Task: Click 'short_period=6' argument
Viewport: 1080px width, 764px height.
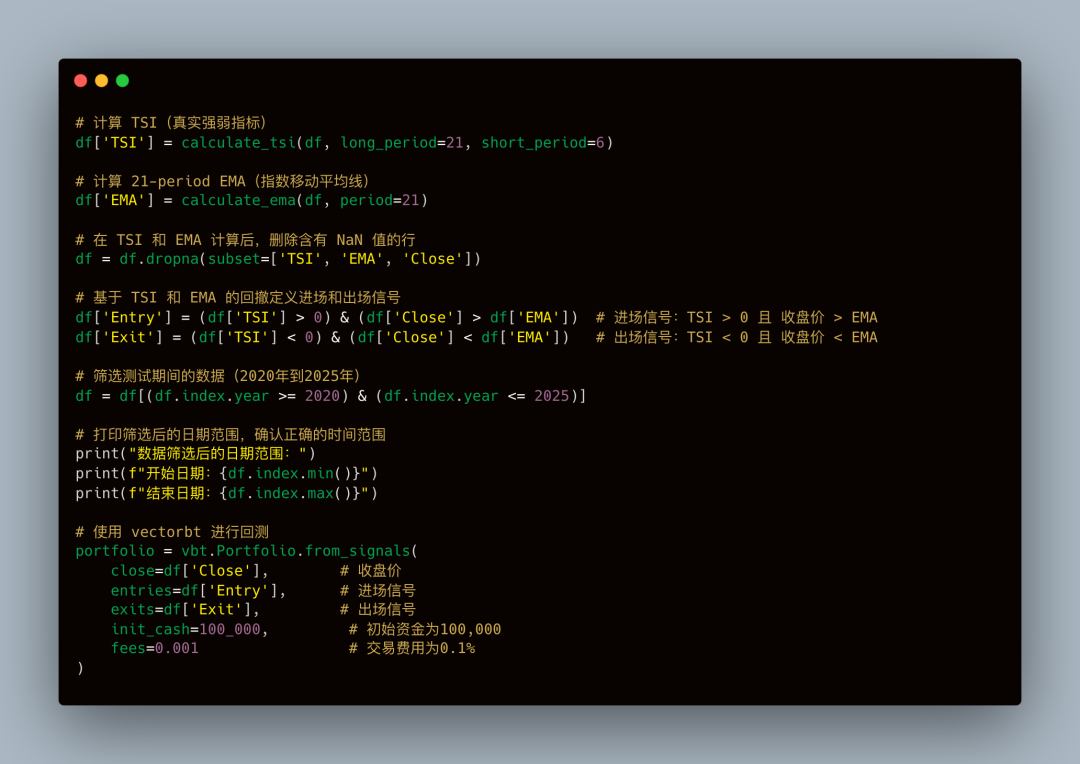Action: pyautogui.click(x=543, y=143)
